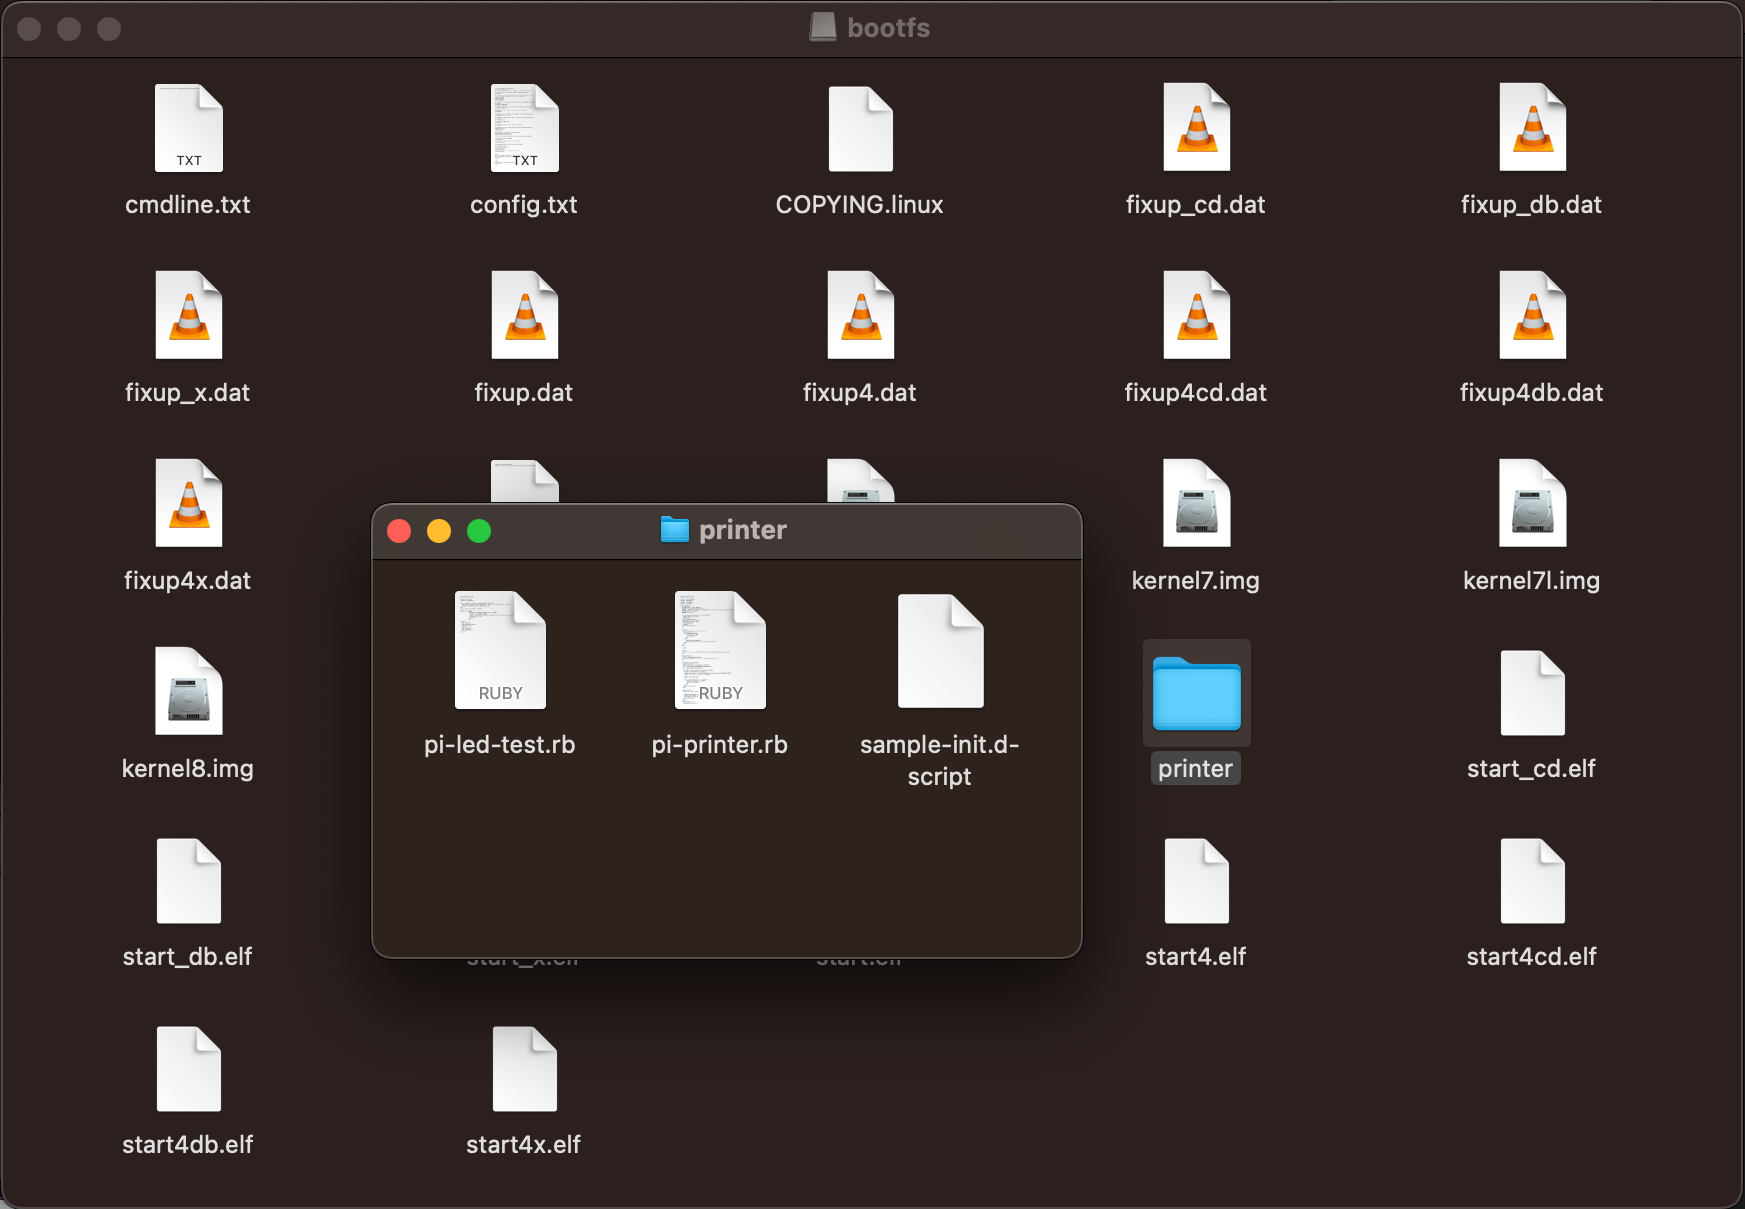Screen dimensions: 1745x1209
Task: Minimize the printer window with yellow button
Action: [x=439, y=531]
